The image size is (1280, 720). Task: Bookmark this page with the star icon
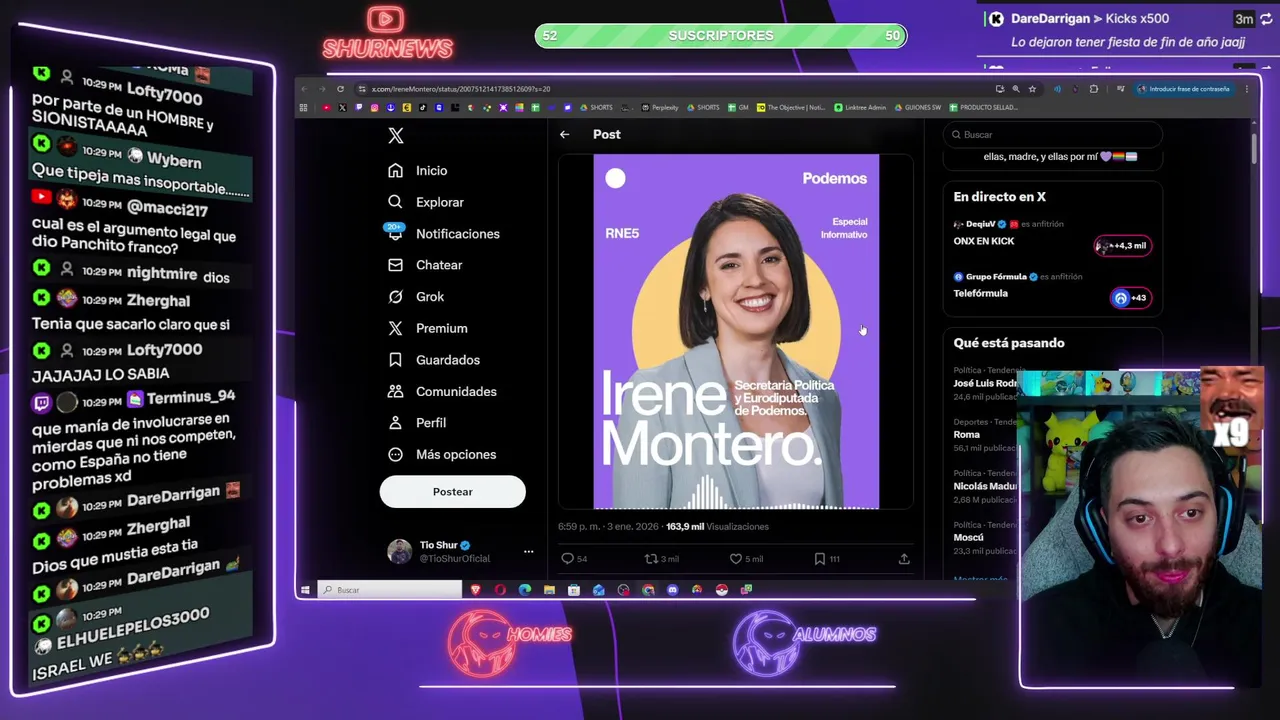click(1032, 89)
